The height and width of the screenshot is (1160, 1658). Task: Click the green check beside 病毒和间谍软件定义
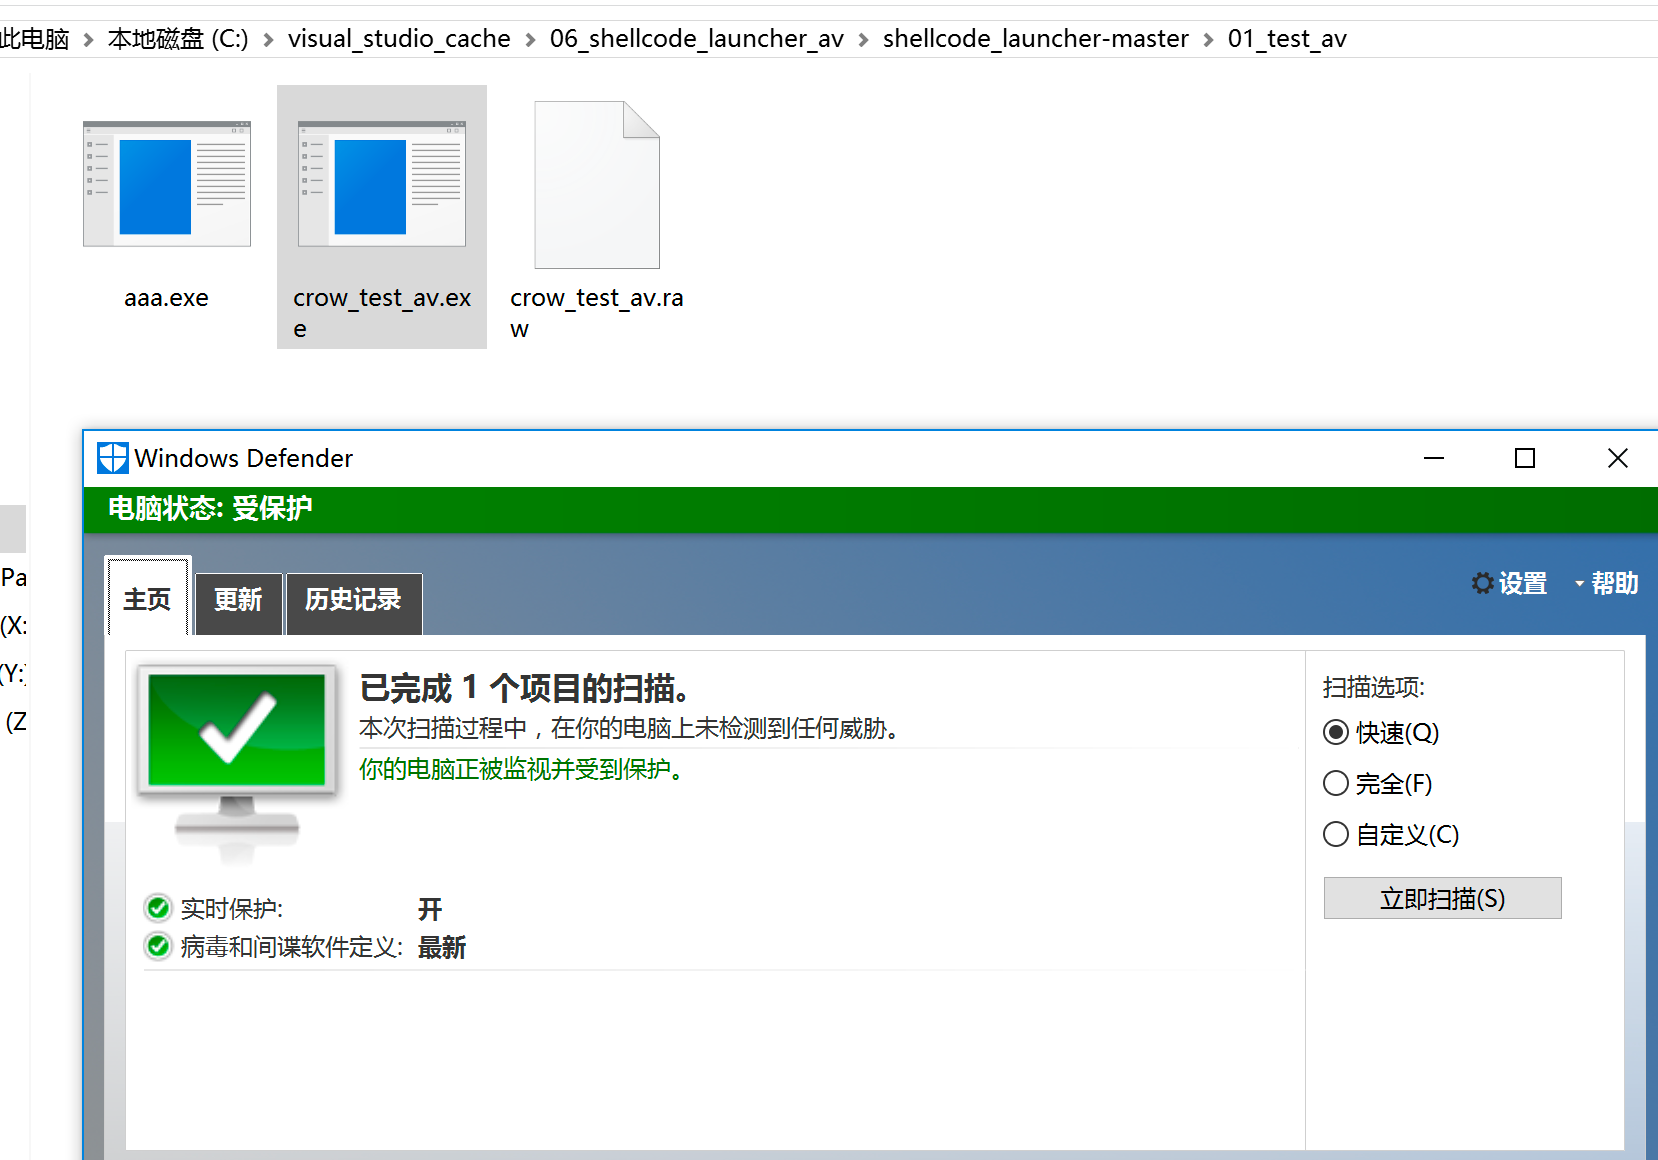pyautogui.click(x=158, y=946)
